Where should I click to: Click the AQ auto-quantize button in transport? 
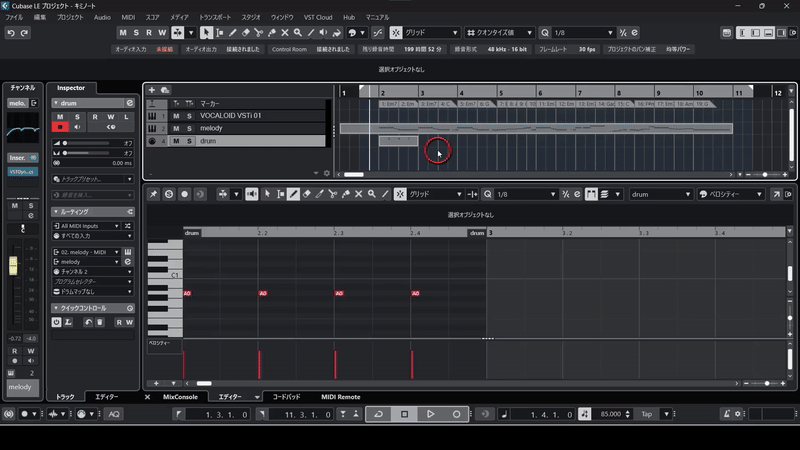point(114,414)
